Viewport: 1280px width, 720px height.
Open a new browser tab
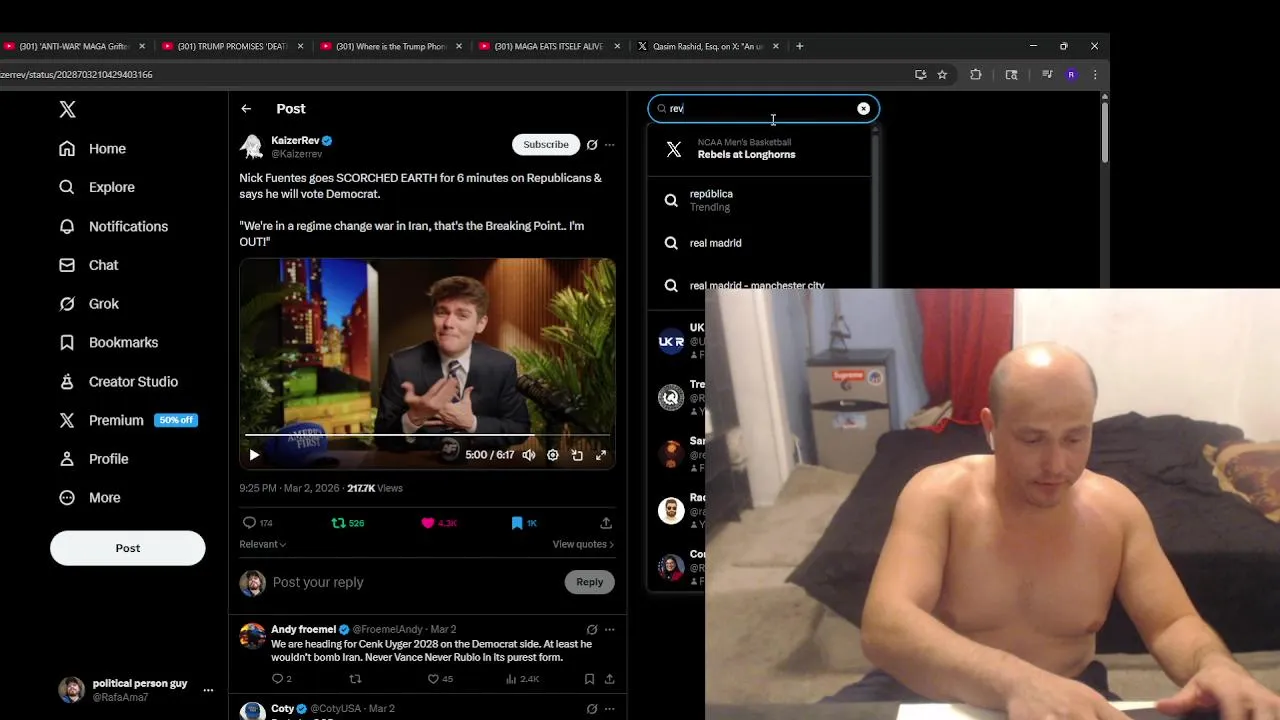[x=799, y=46]
